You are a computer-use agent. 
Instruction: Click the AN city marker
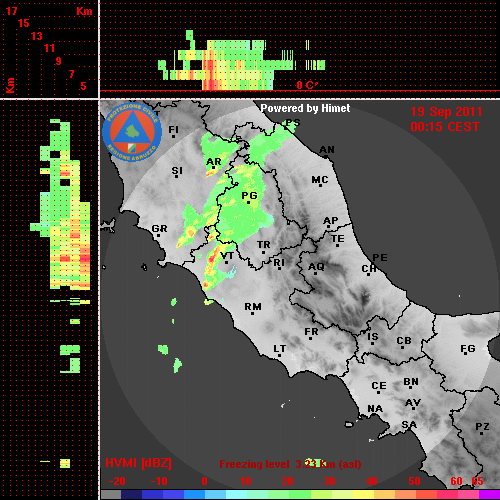(x=326, y=156)
